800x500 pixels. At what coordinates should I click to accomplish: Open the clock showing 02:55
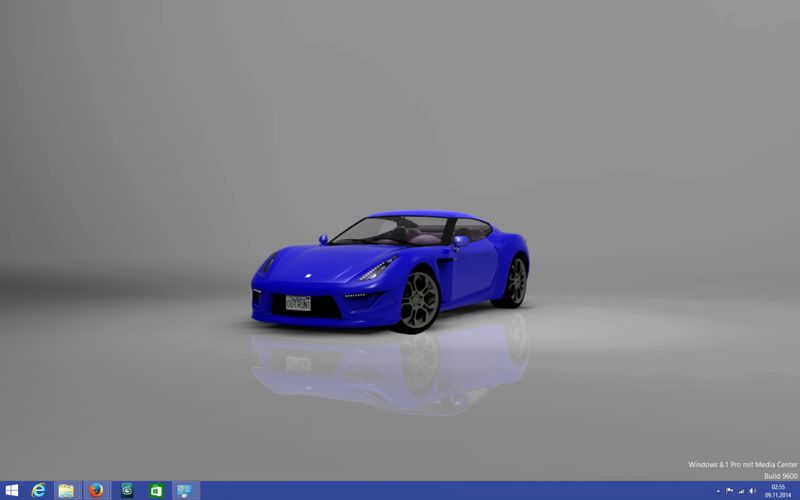tap(778, 487)
